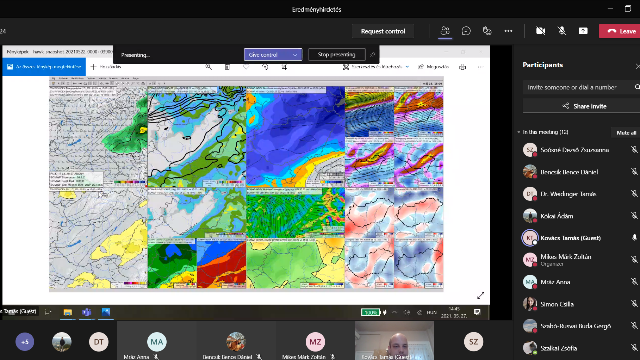Open the reactions and raise hand icon
640x360 pixels.
coord(487,31)
